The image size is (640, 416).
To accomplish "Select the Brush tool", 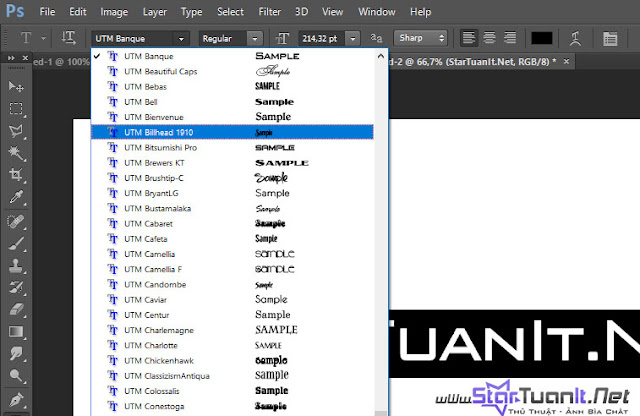I will (16, 244).
